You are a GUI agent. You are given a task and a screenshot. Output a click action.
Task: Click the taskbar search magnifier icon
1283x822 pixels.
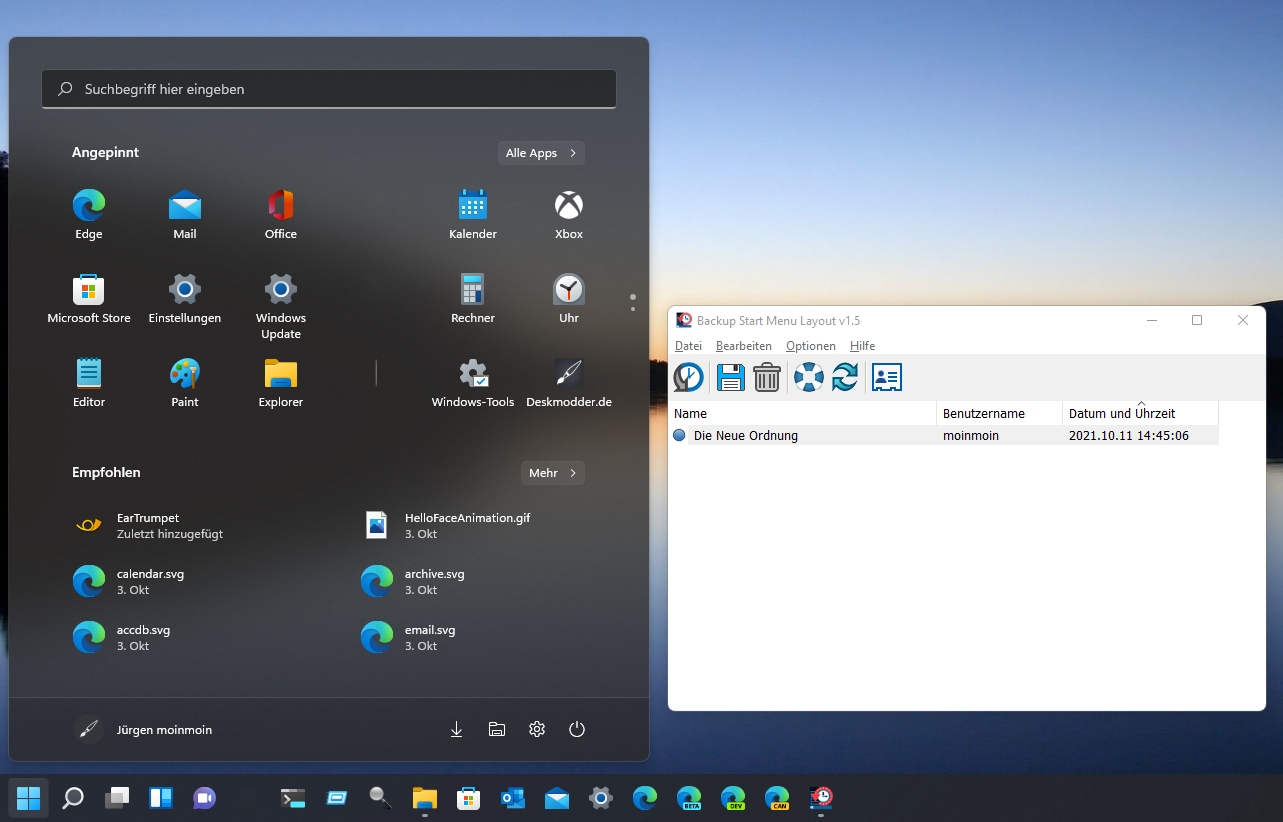point(73,798)
